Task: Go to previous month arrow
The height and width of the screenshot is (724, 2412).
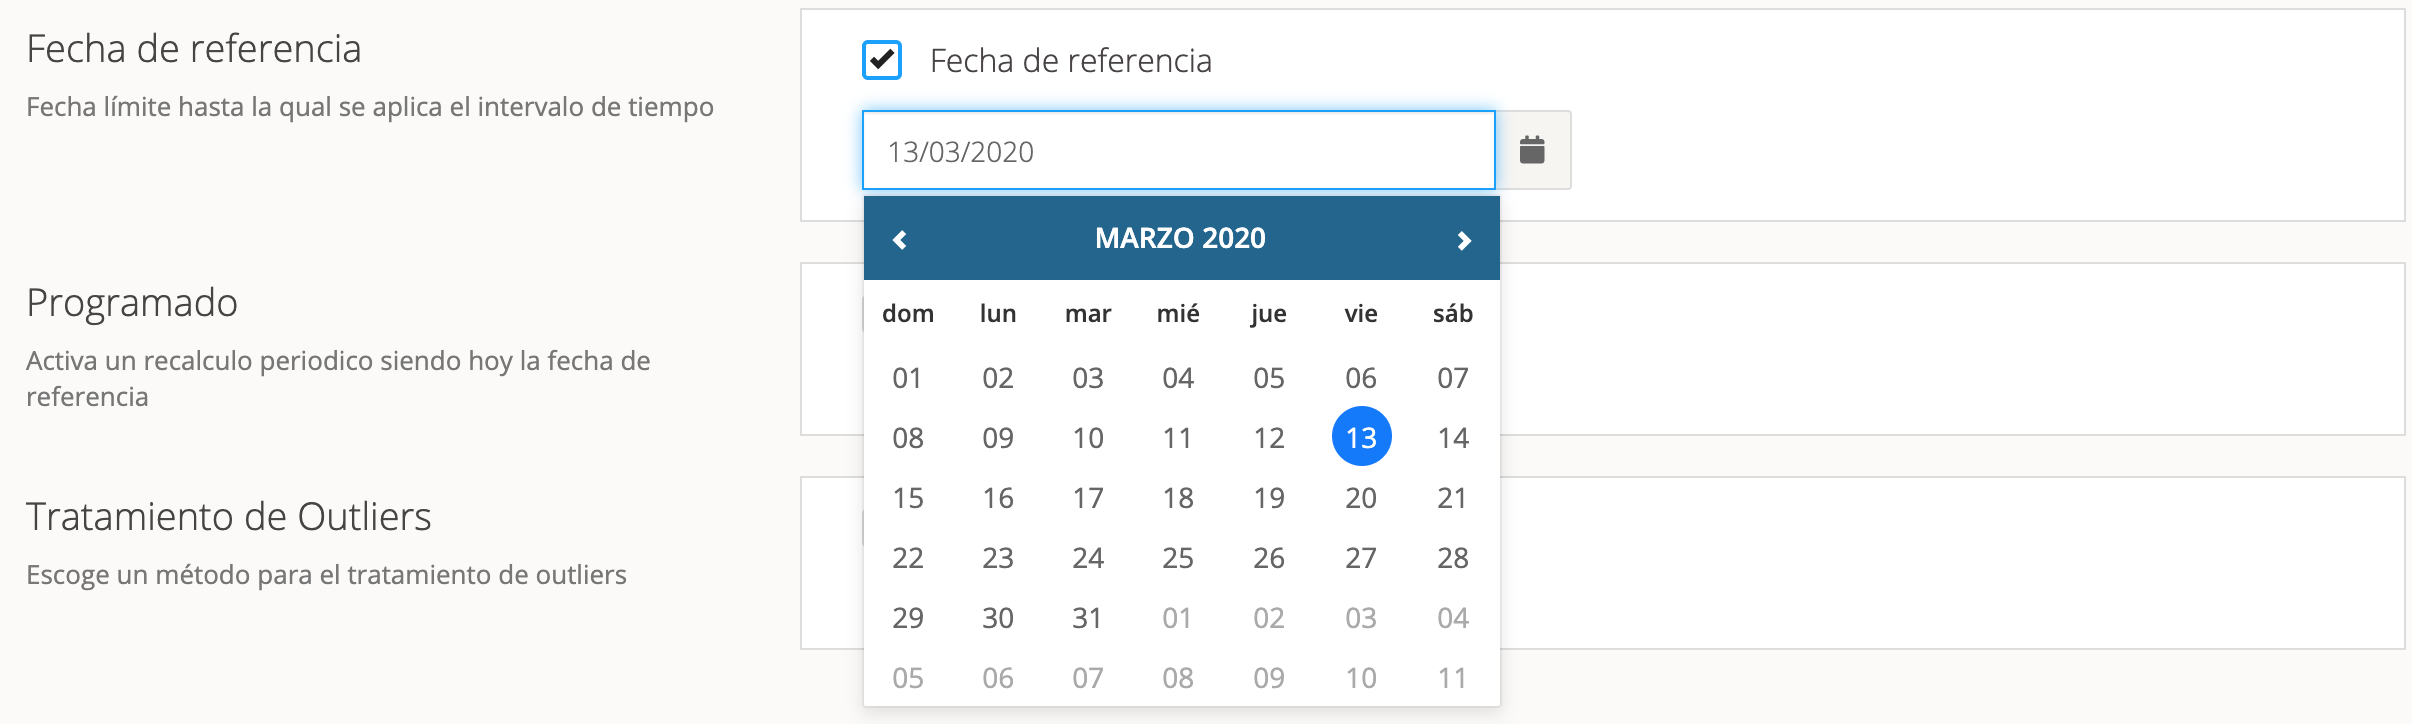Action: tap(900, 240)
